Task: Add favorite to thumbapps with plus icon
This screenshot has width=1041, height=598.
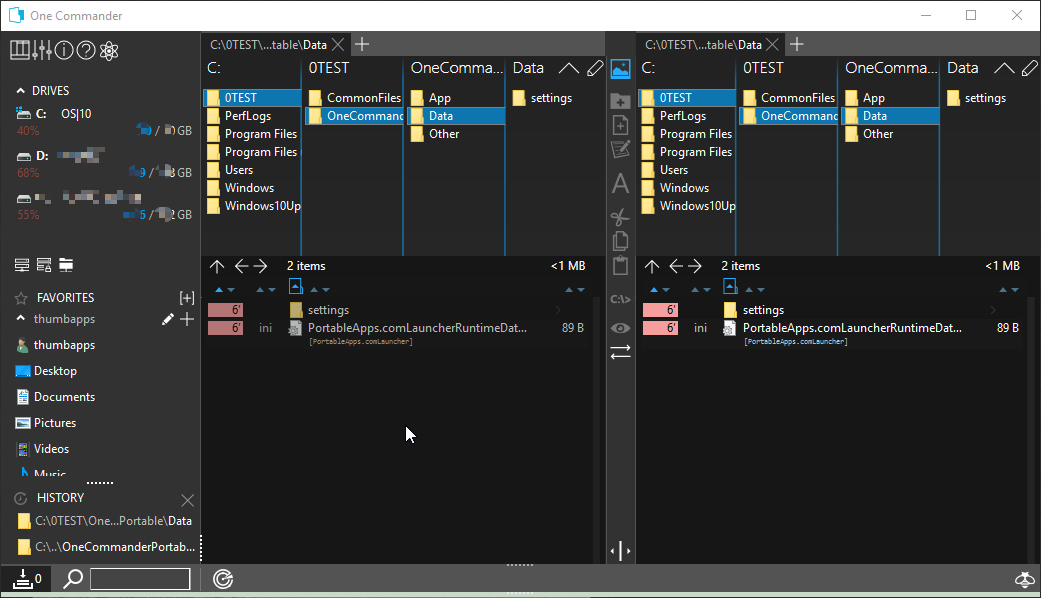Action: (187, 319)
